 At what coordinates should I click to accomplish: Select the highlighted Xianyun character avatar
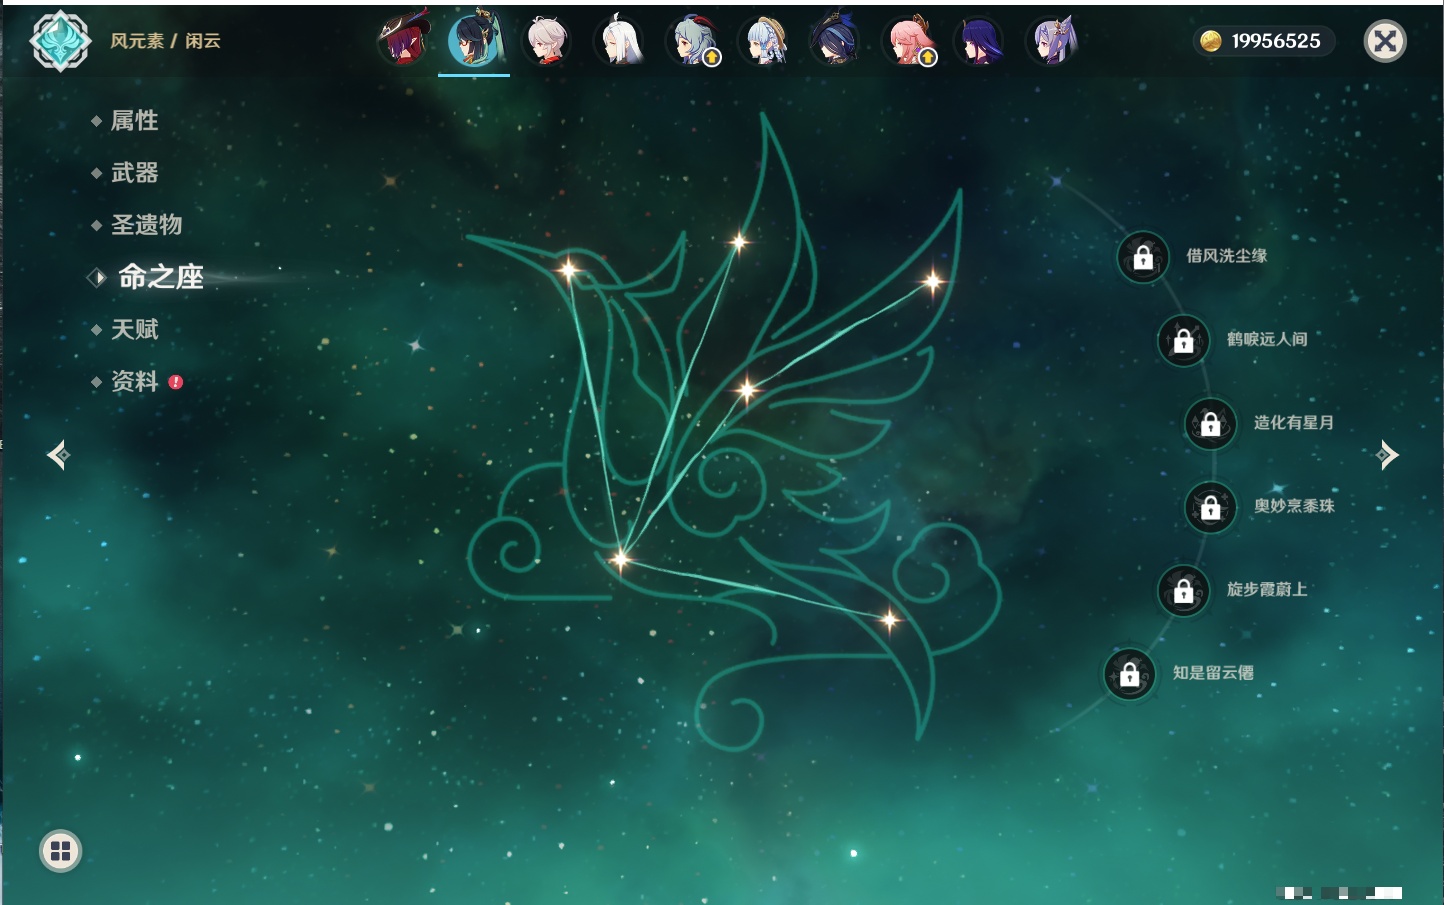point(474,40)
